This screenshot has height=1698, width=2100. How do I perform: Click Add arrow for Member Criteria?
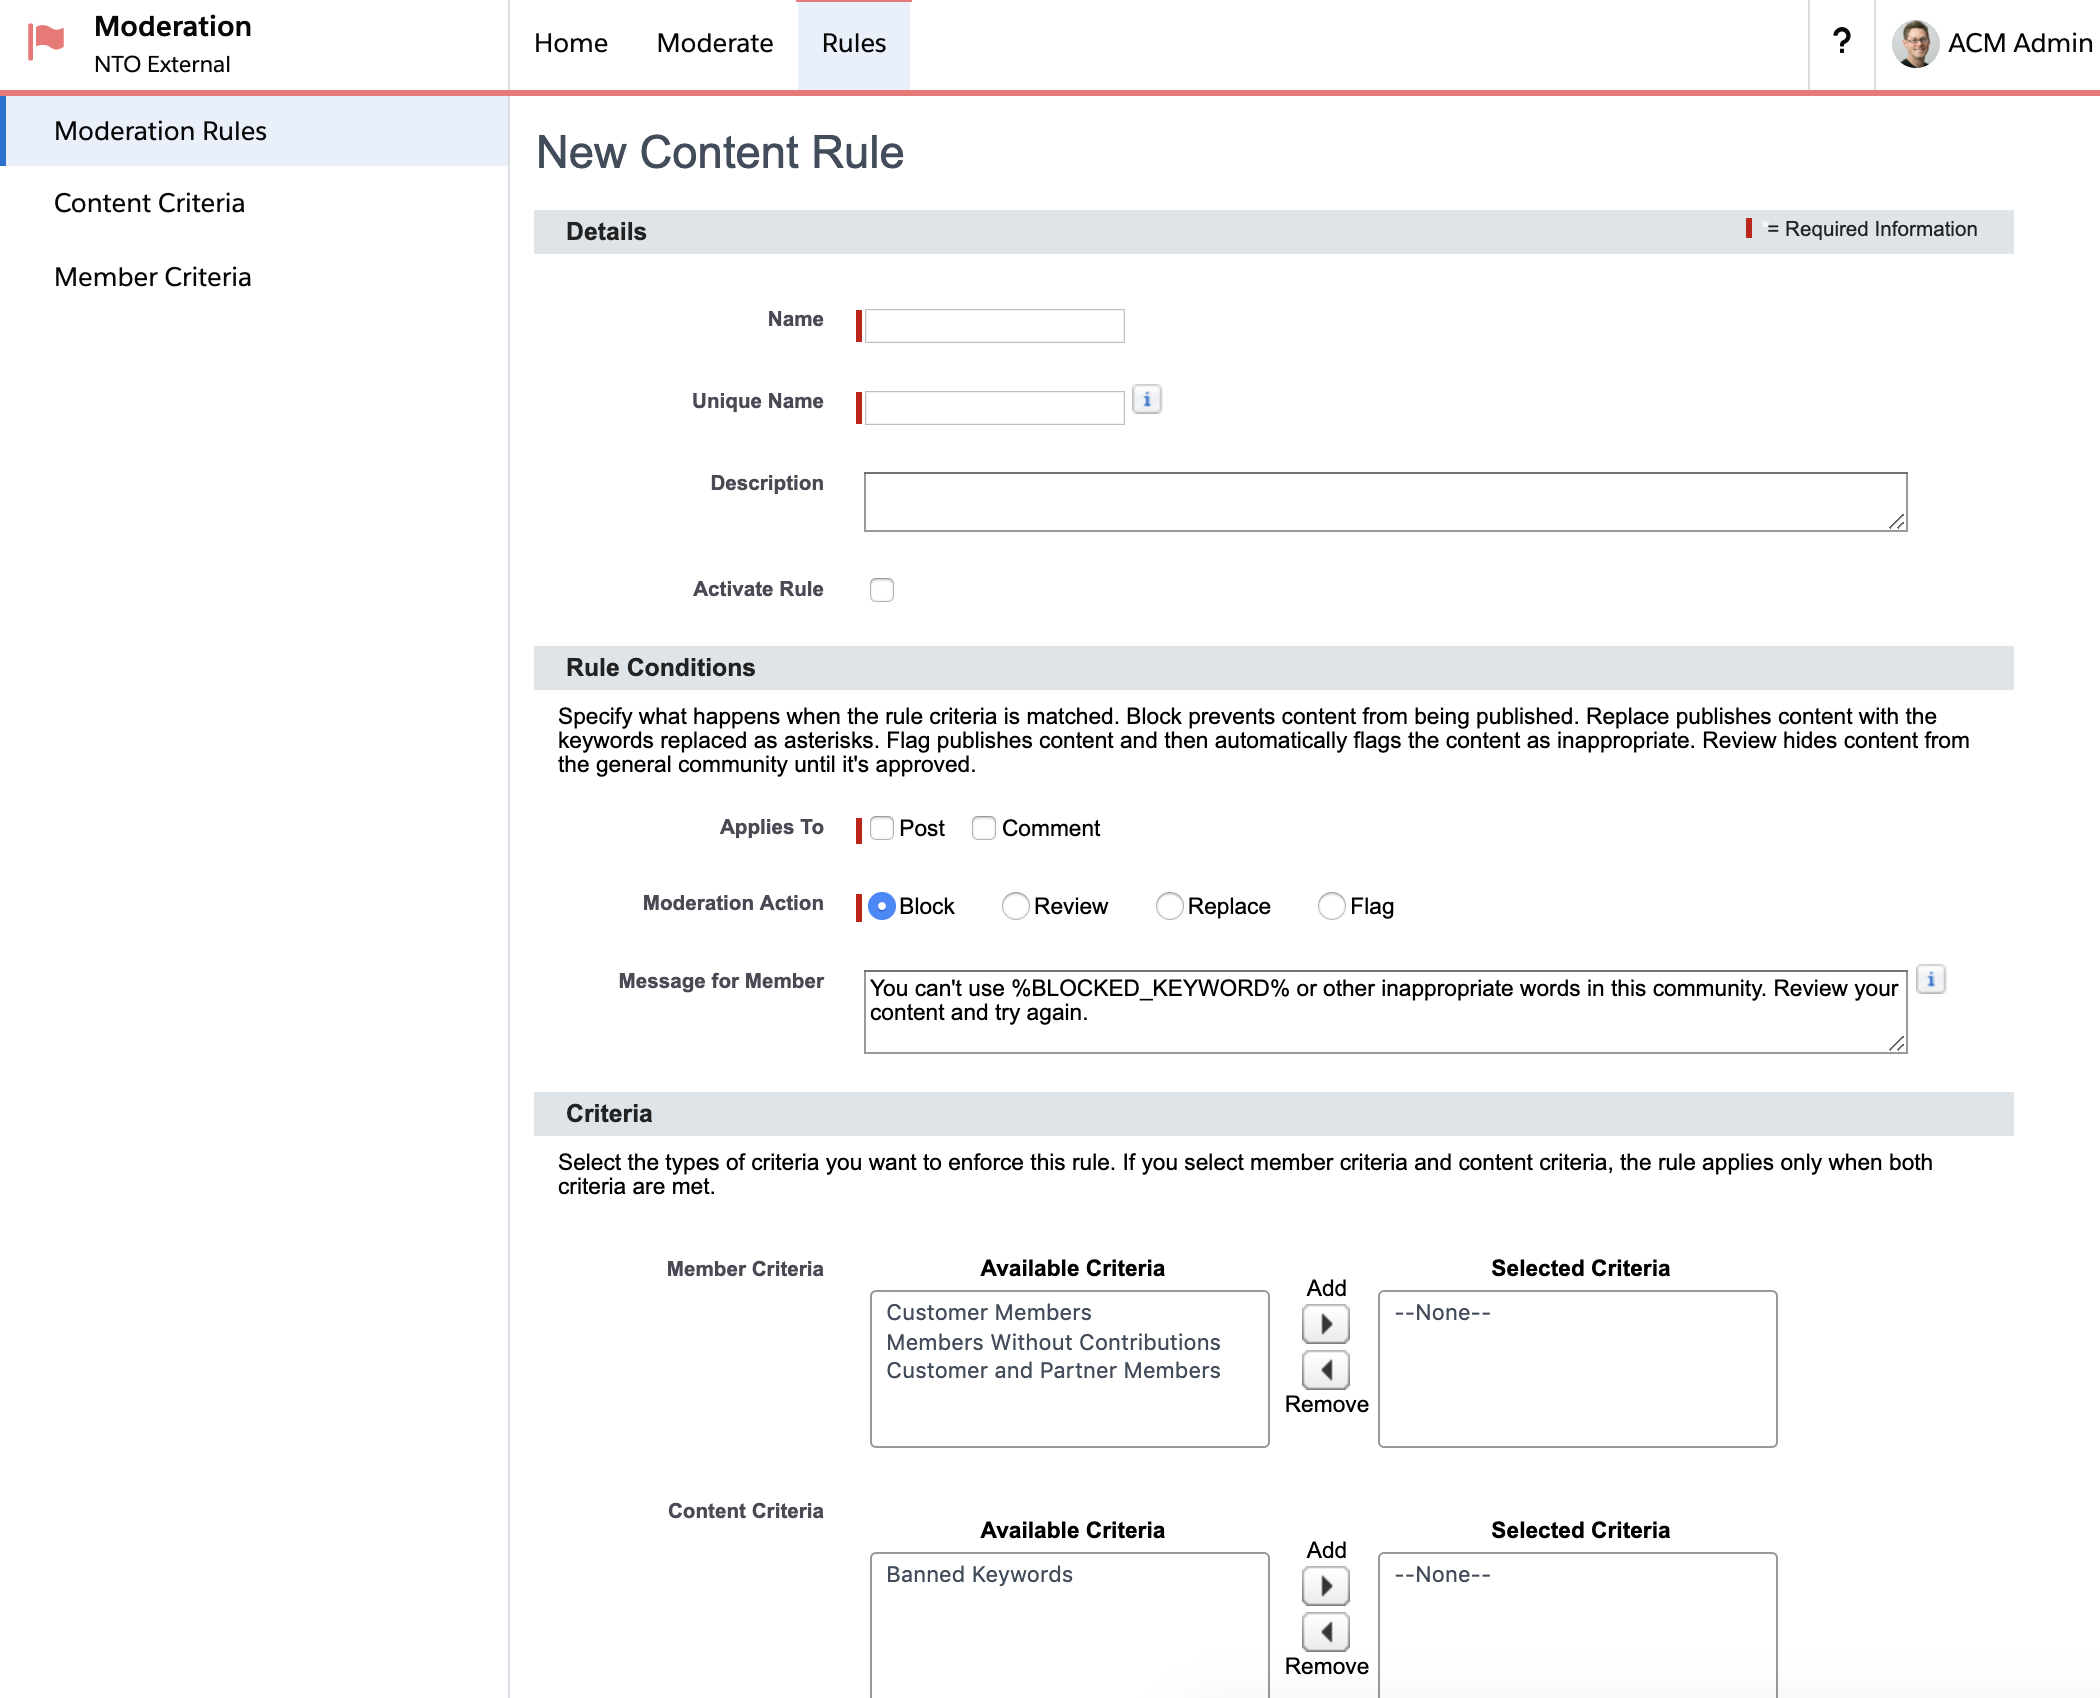(1325, 1324)
